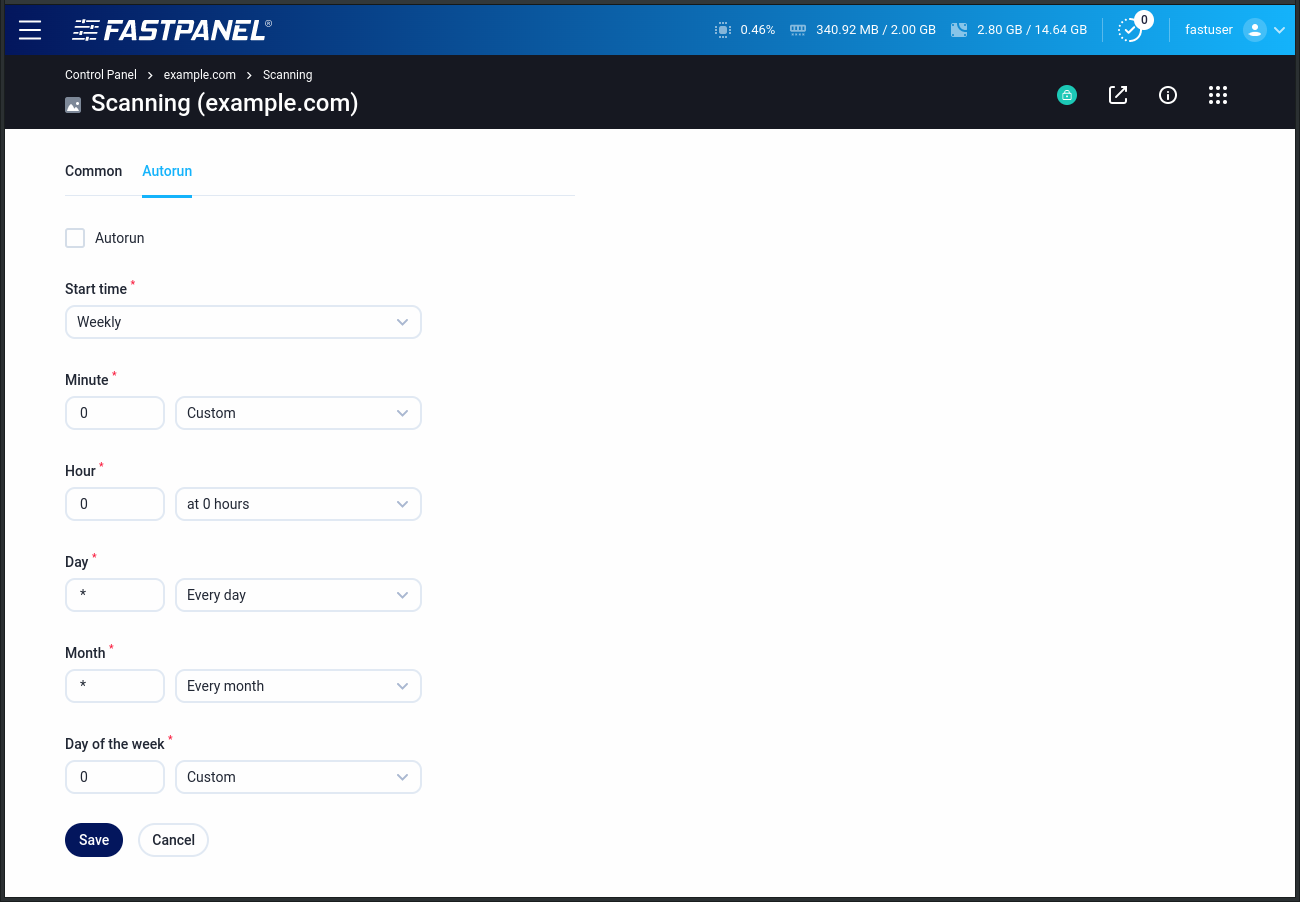Expand the fastuser account menu chevron
This screenshot has height=902, width=1300.
click(x=1279, y=30)
